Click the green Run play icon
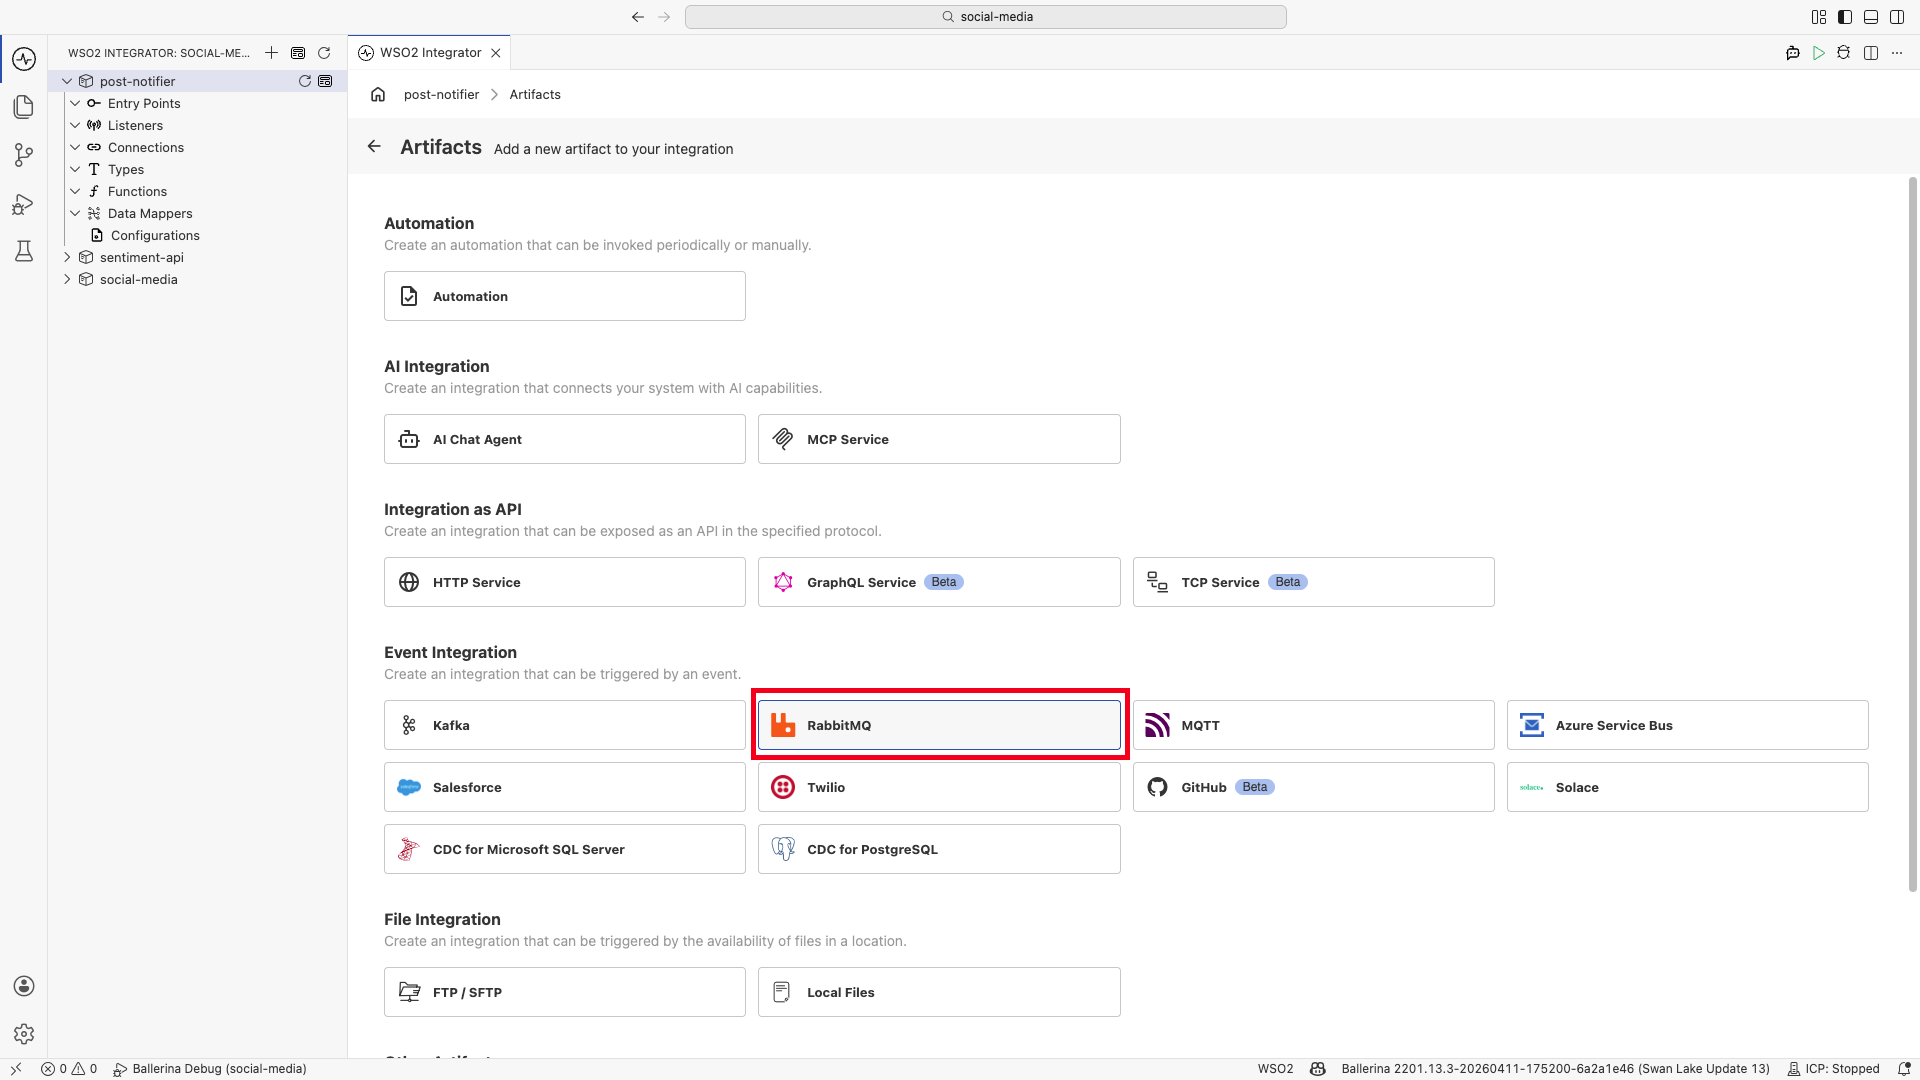 pos(1819,53)
